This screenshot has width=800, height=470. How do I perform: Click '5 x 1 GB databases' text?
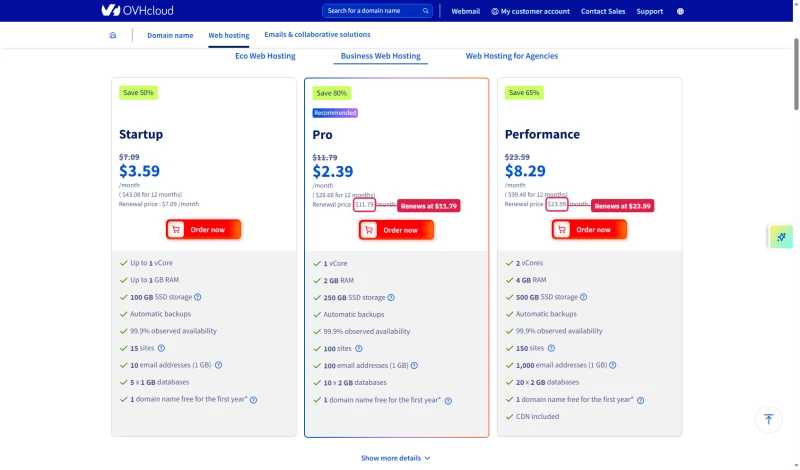[x=159, y=382]
